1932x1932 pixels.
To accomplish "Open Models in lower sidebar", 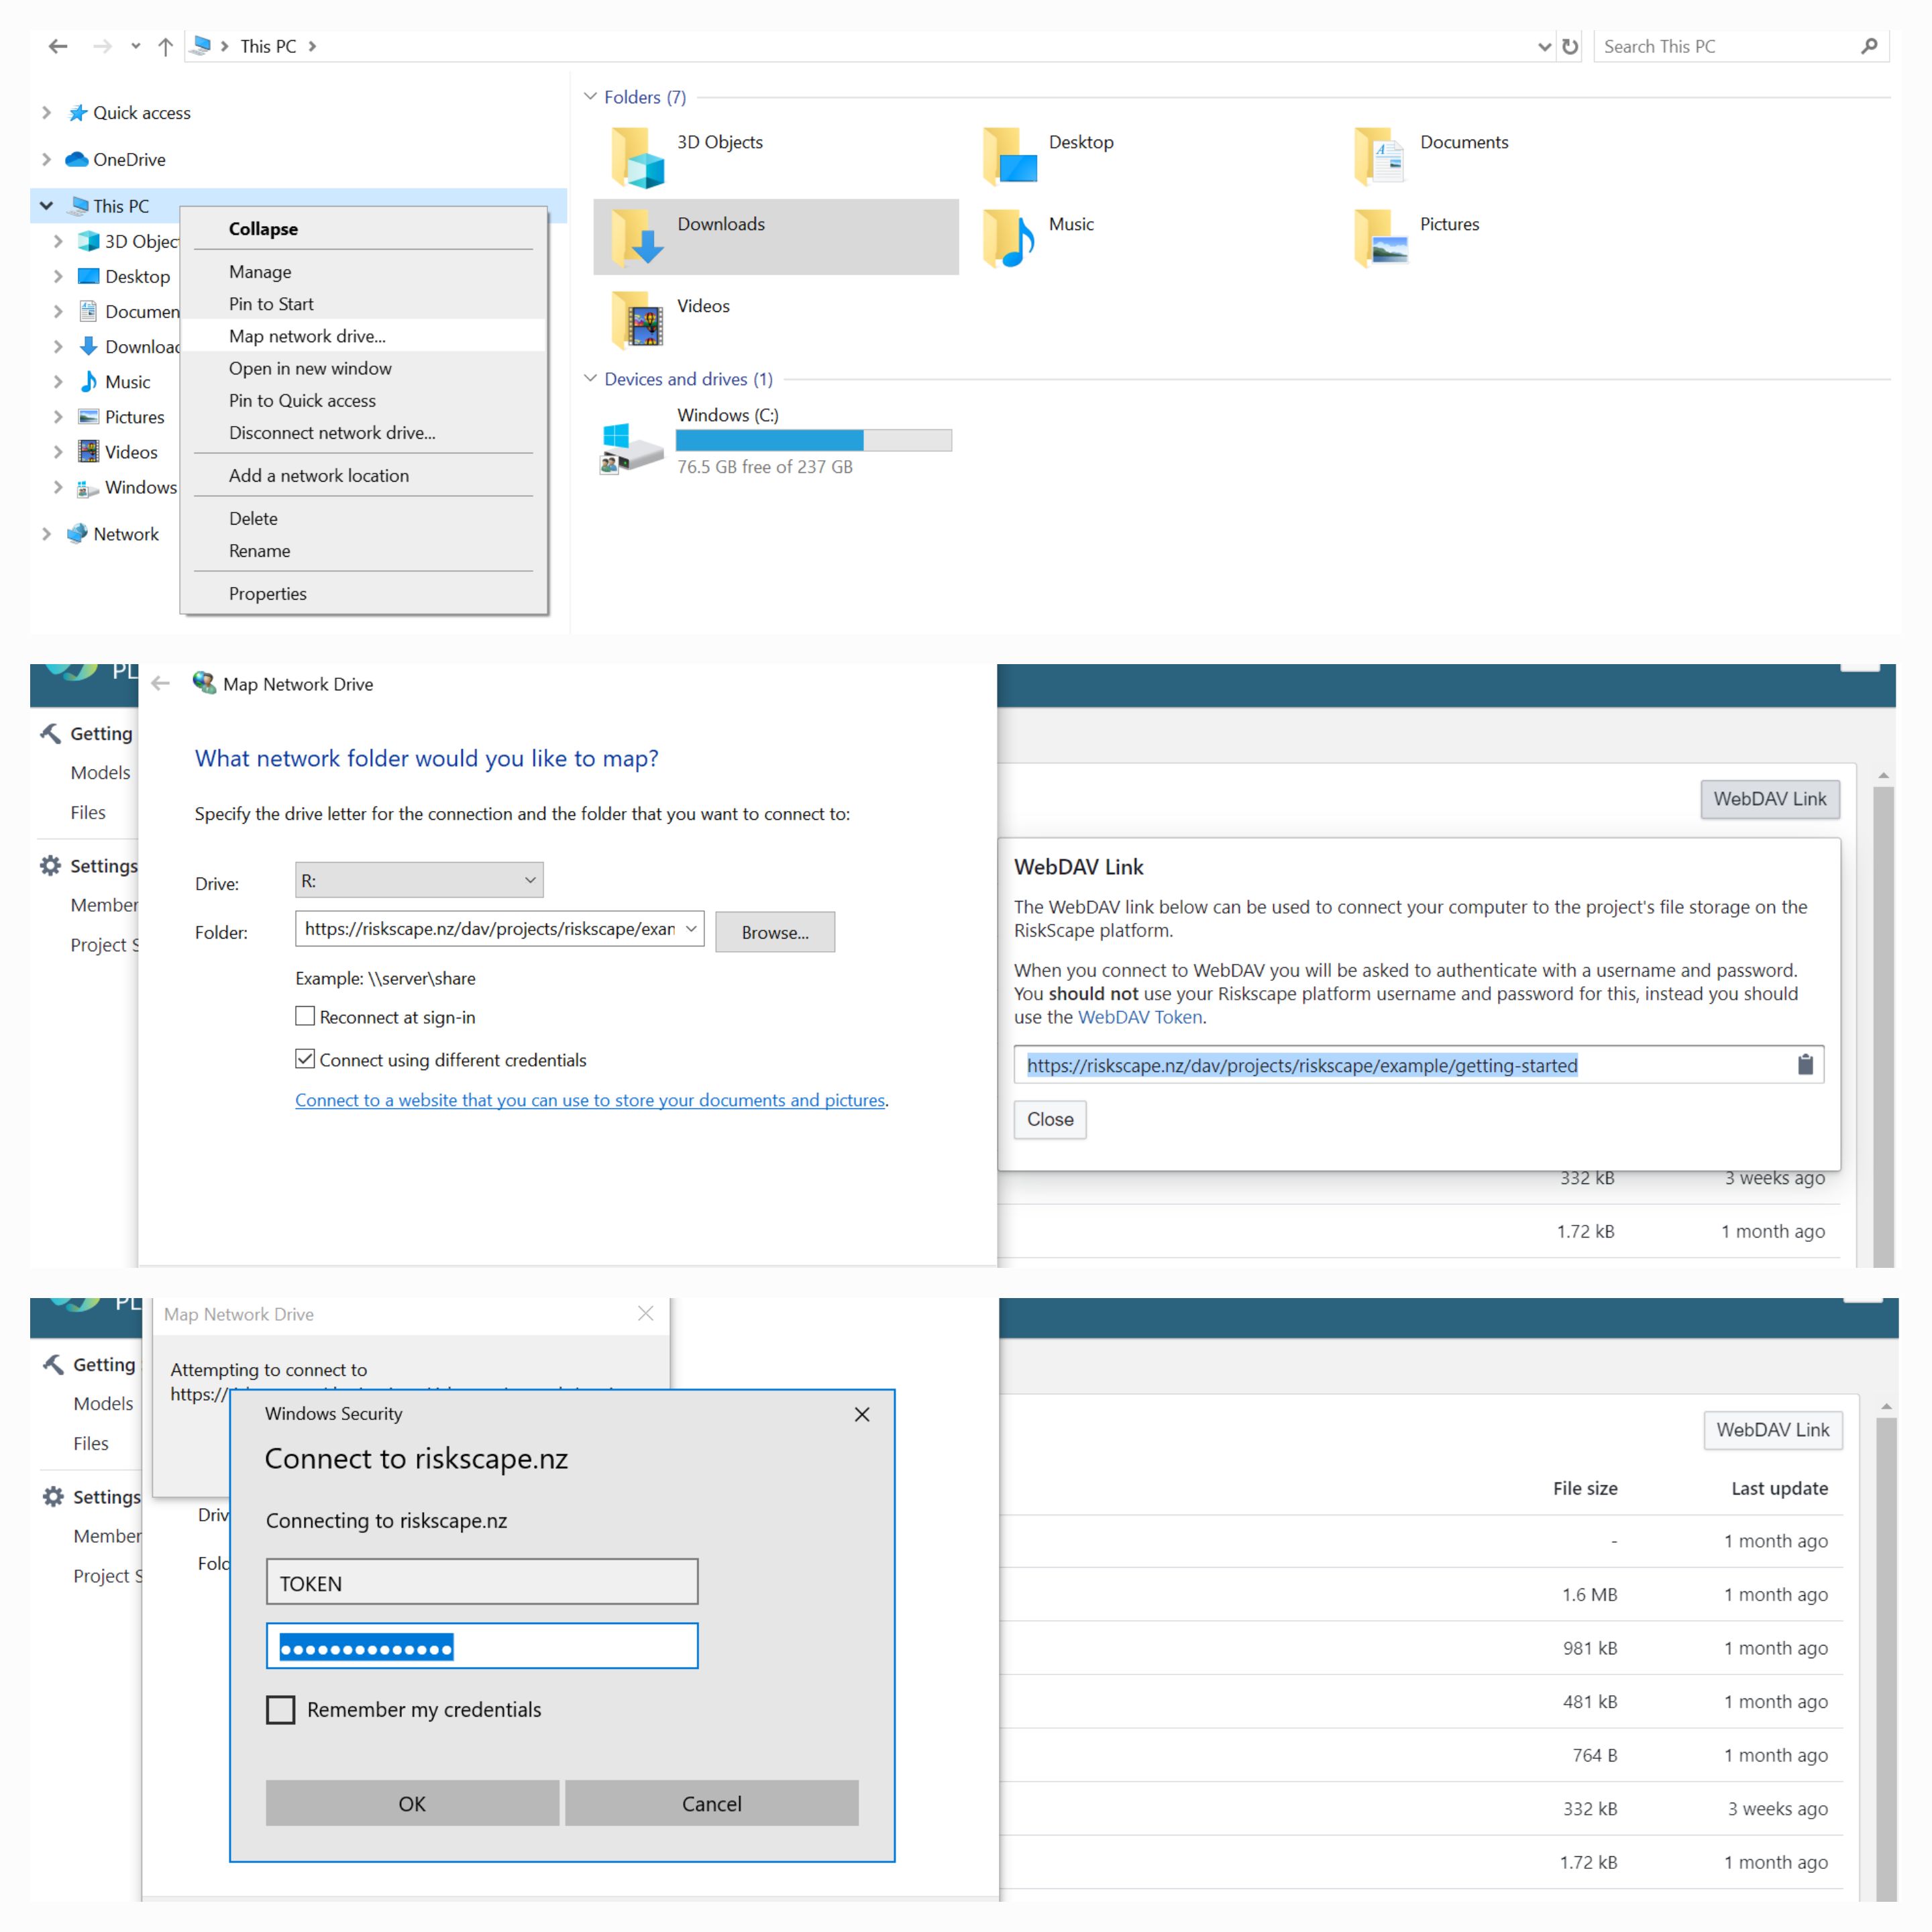I will [103, 1403].
